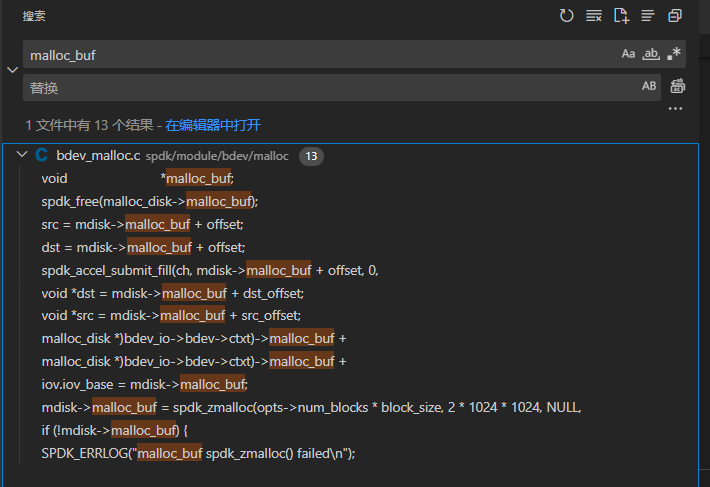Open result 'dst = mdisk->malloc_buf + offset;'
710x487 pixels.
(143, 248)
